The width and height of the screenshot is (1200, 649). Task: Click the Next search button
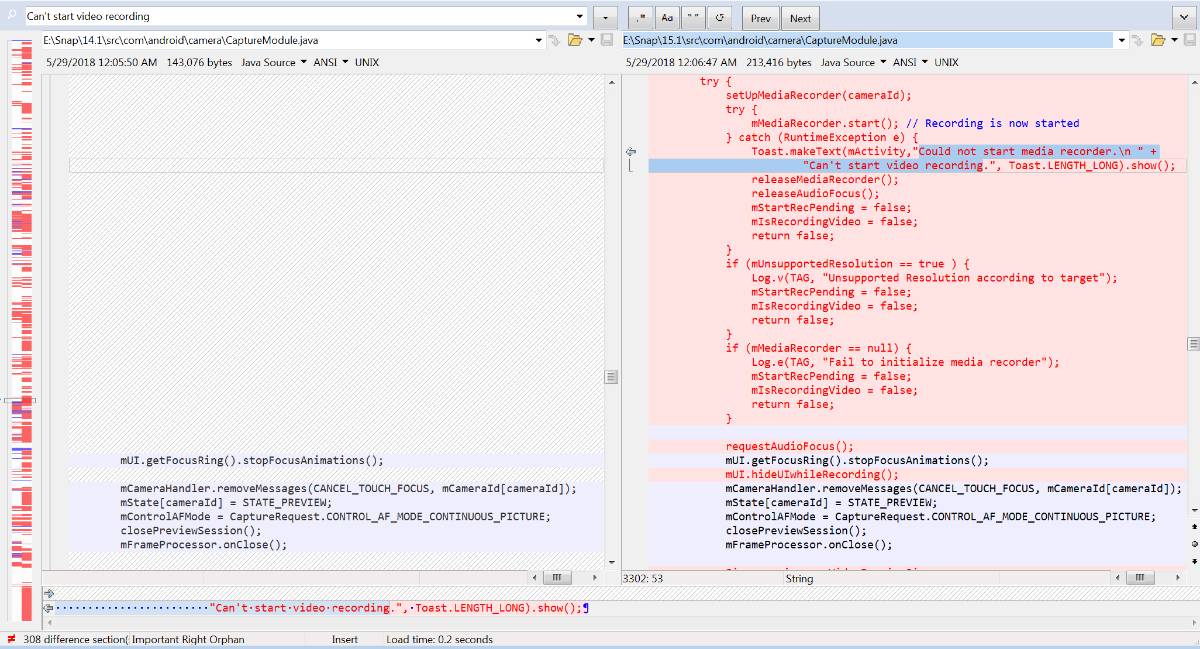pyautogui.click(x=800, y=18)
